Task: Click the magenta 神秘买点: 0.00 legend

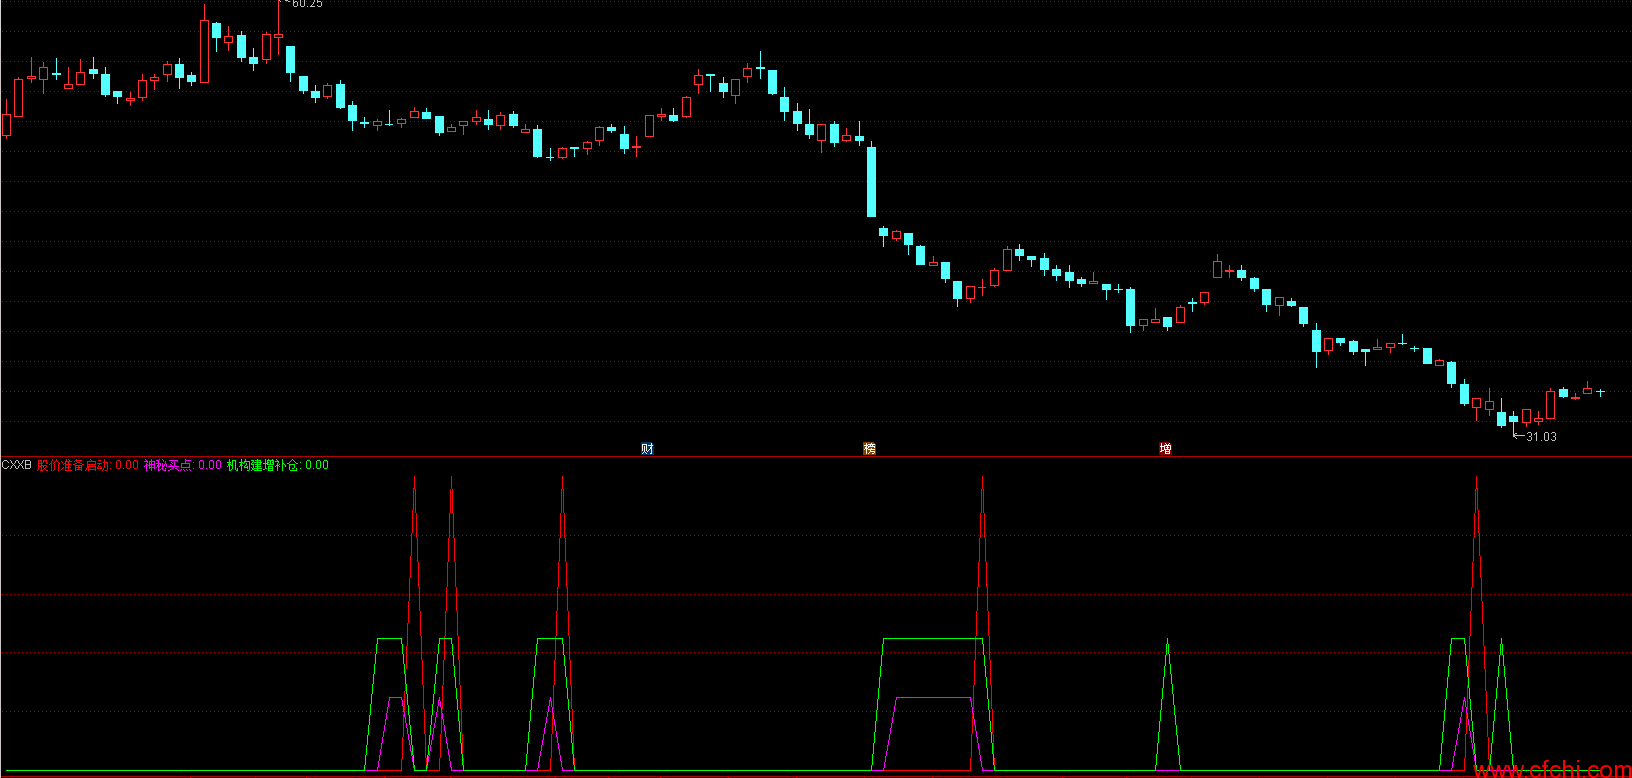Action: pos(183,465)
